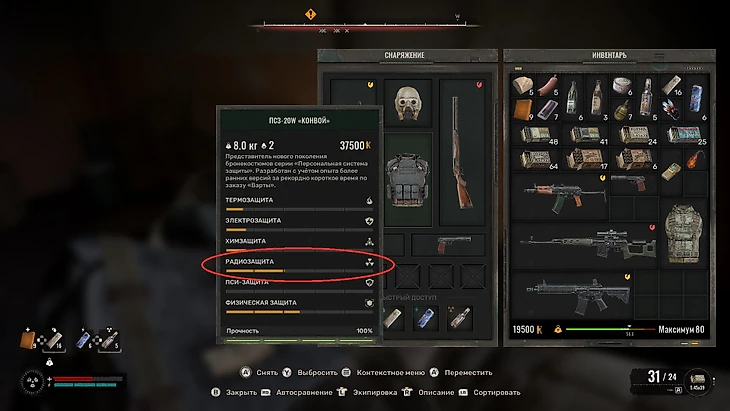730x411 pixels.
Task: Open the Снаряжение panel header
Action: point(404,55)
